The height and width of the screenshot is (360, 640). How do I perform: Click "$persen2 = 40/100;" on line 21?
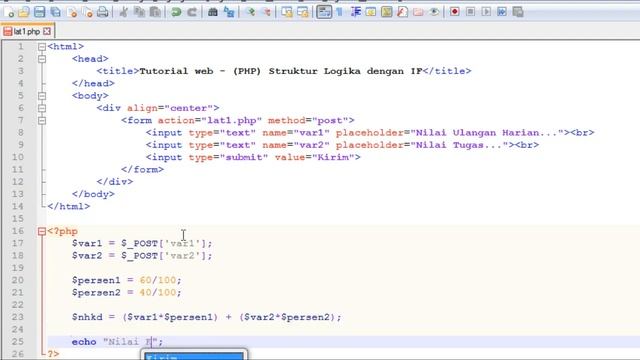coord(127,293)
